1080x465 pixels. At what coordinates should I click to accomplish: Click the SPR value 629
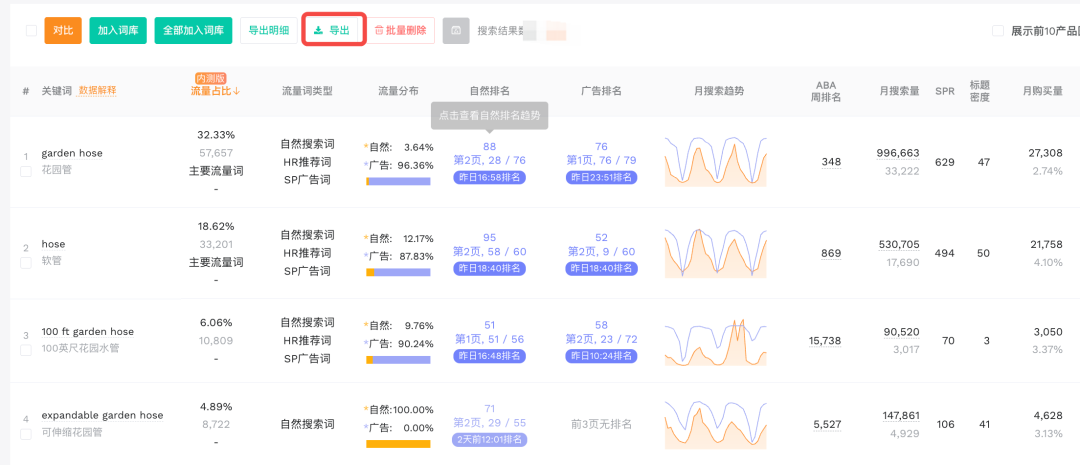point(944,162)
